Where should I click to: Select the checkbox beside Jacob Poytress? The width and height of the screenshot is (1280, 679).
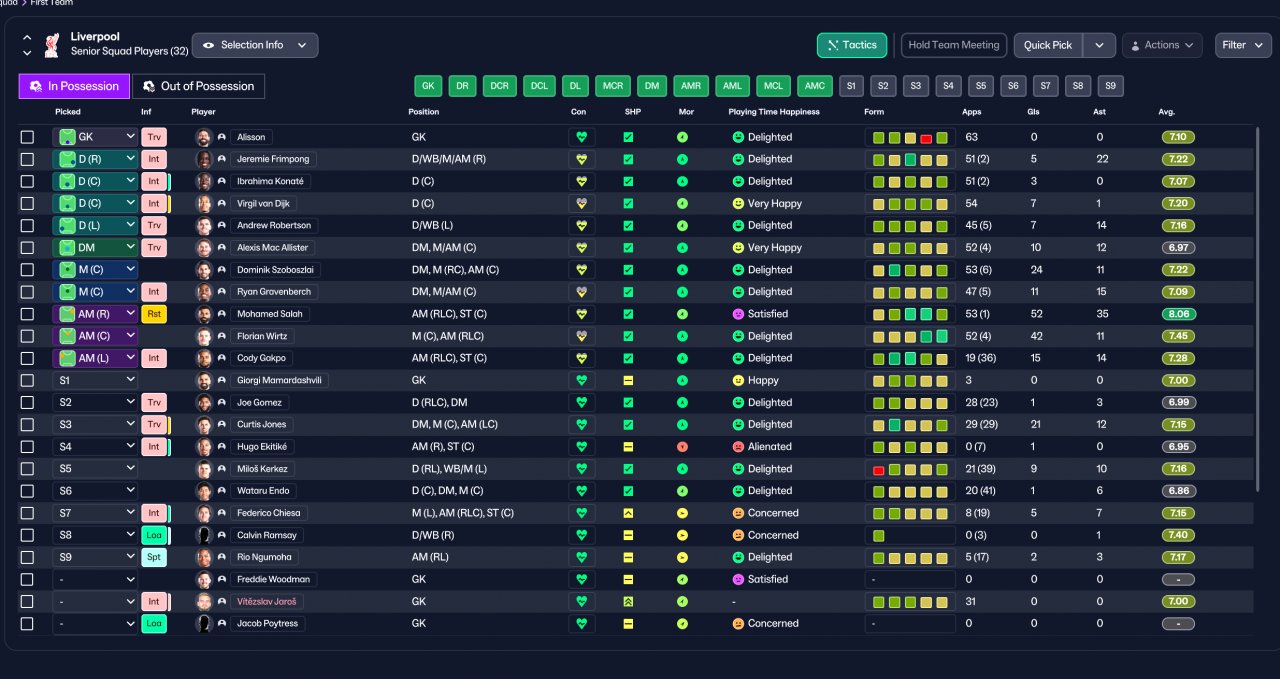(x=27, y=623)
